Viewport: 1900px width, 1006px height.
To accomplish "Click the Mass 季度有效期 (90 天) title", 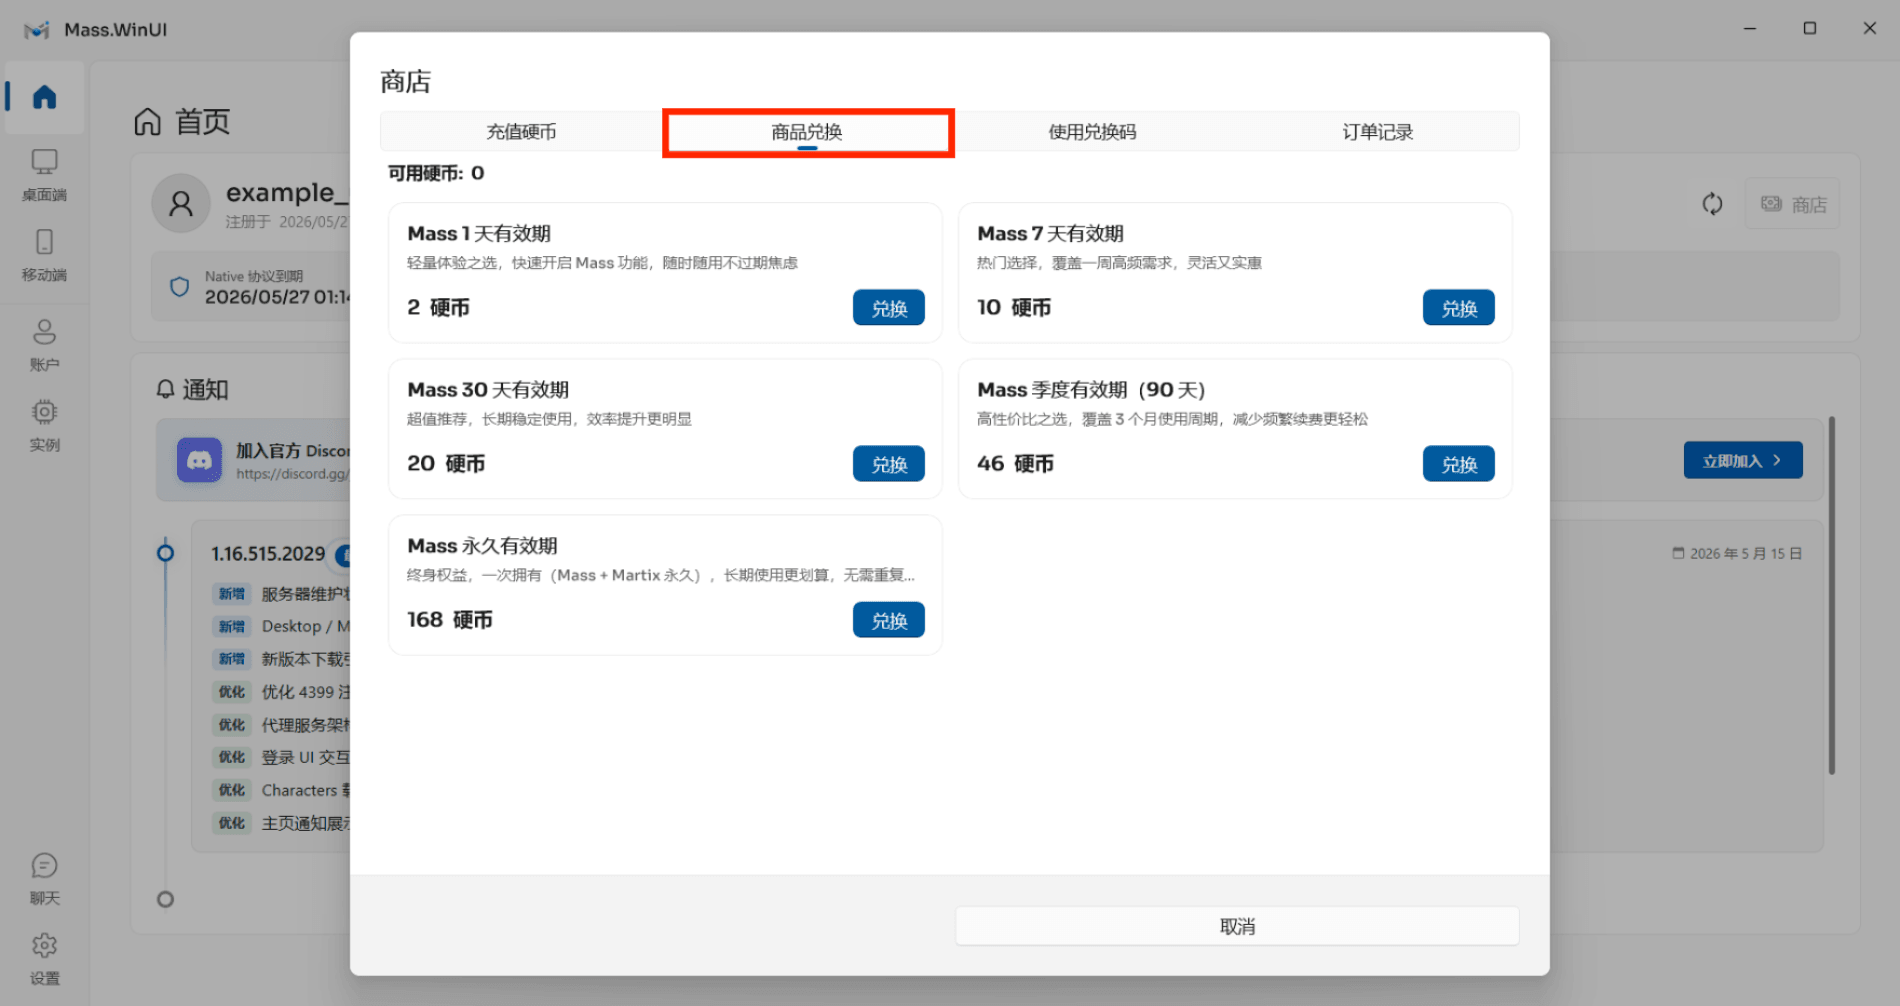I will pos(1091,390).
